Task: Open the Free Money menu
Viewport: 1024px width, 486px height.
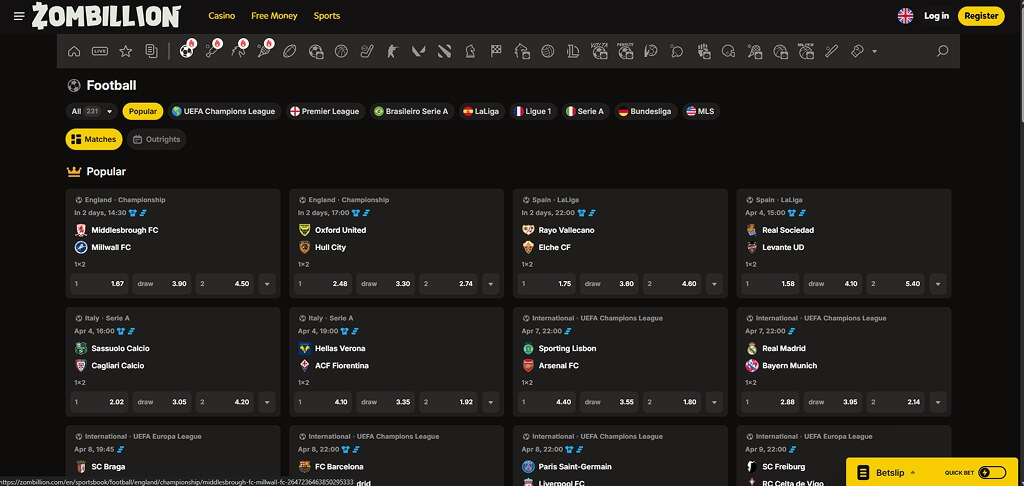Action: [274, 16]
